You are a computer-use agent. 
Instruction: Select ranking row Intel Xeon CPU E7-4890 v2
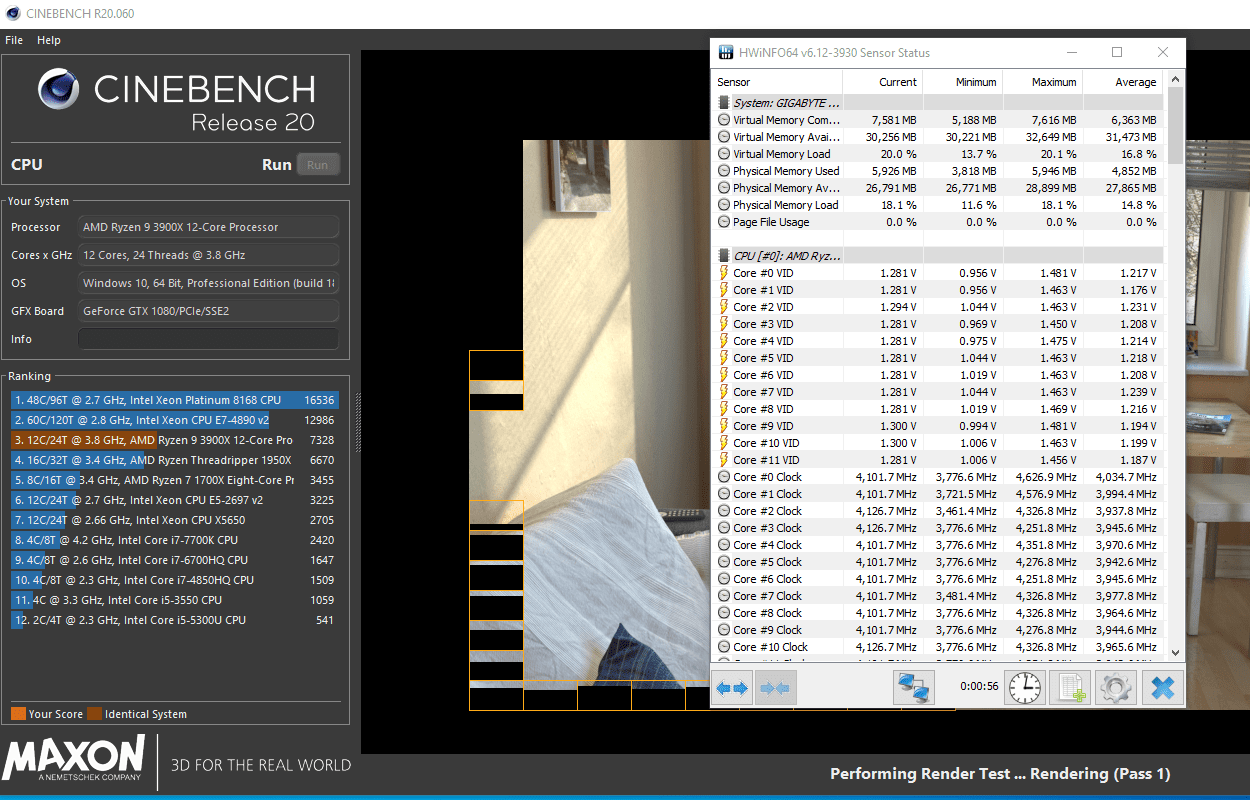175,420
